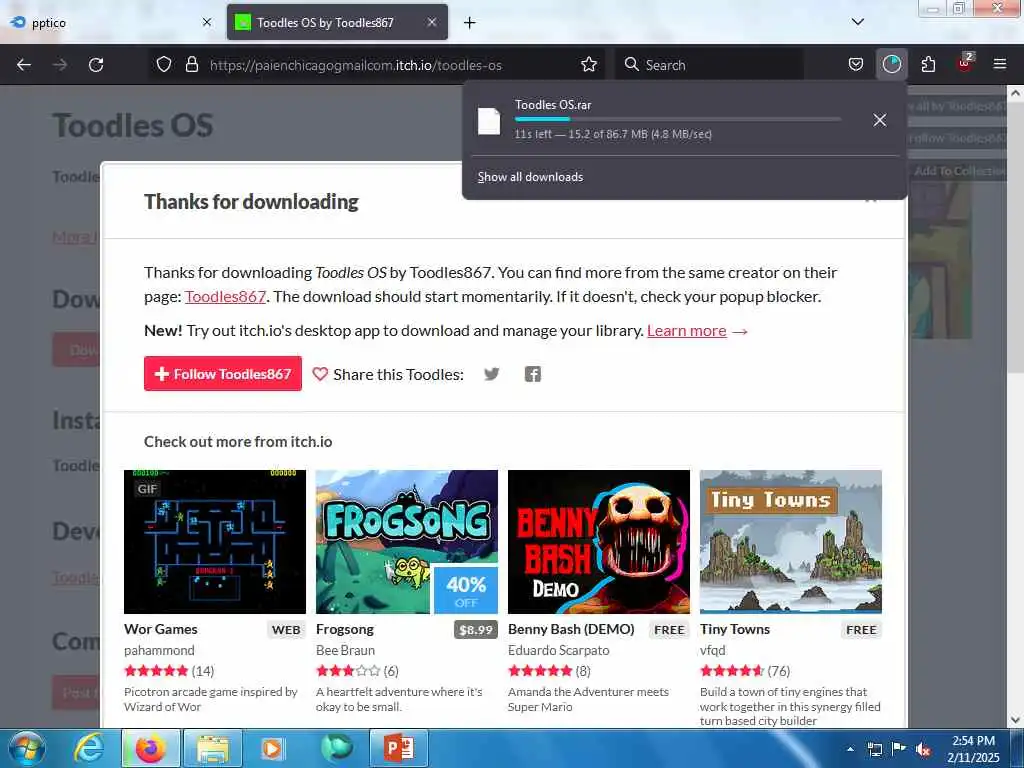1024x768 pixels.
Task: Share on Twitter icon
Action: pyautogui.click(x=492, y=374)
